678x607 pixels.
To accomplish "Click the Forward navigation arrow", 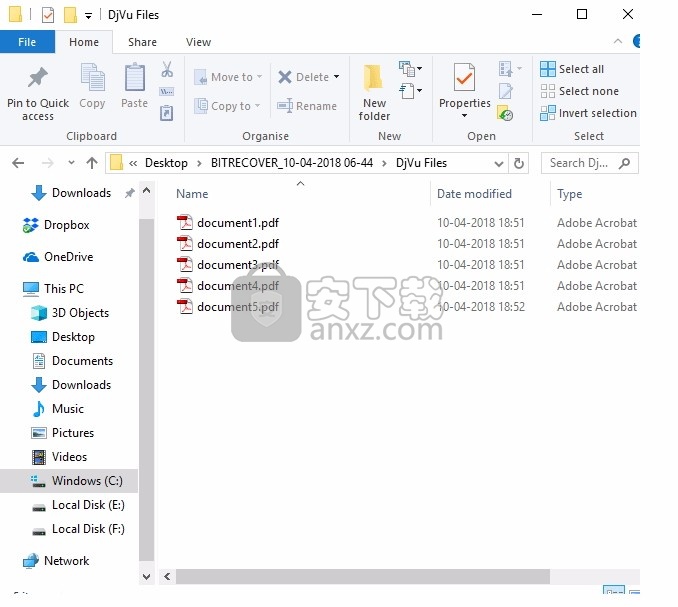I will point(48,163).
